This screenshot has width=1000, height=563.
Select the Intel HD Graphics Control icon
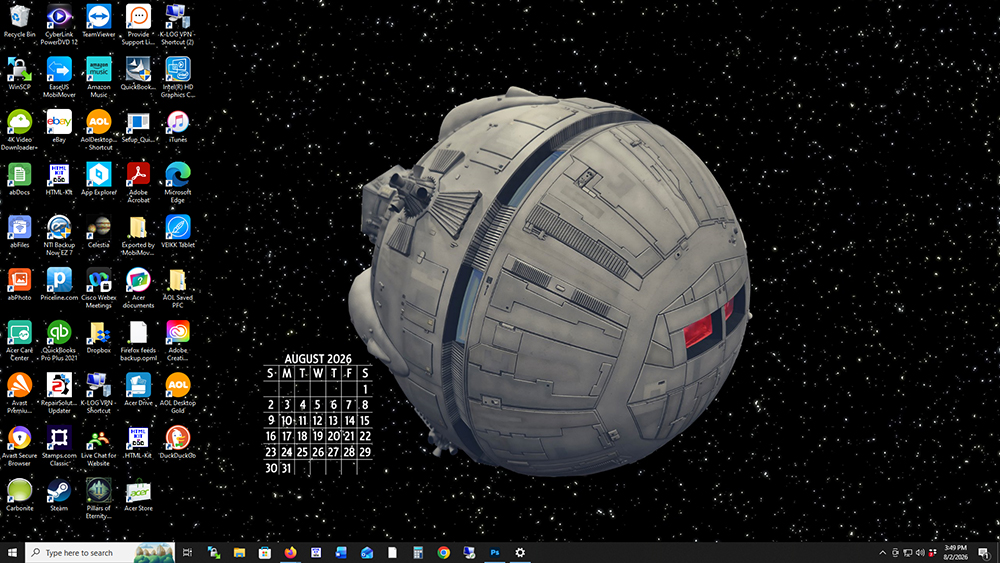[177, 77]
